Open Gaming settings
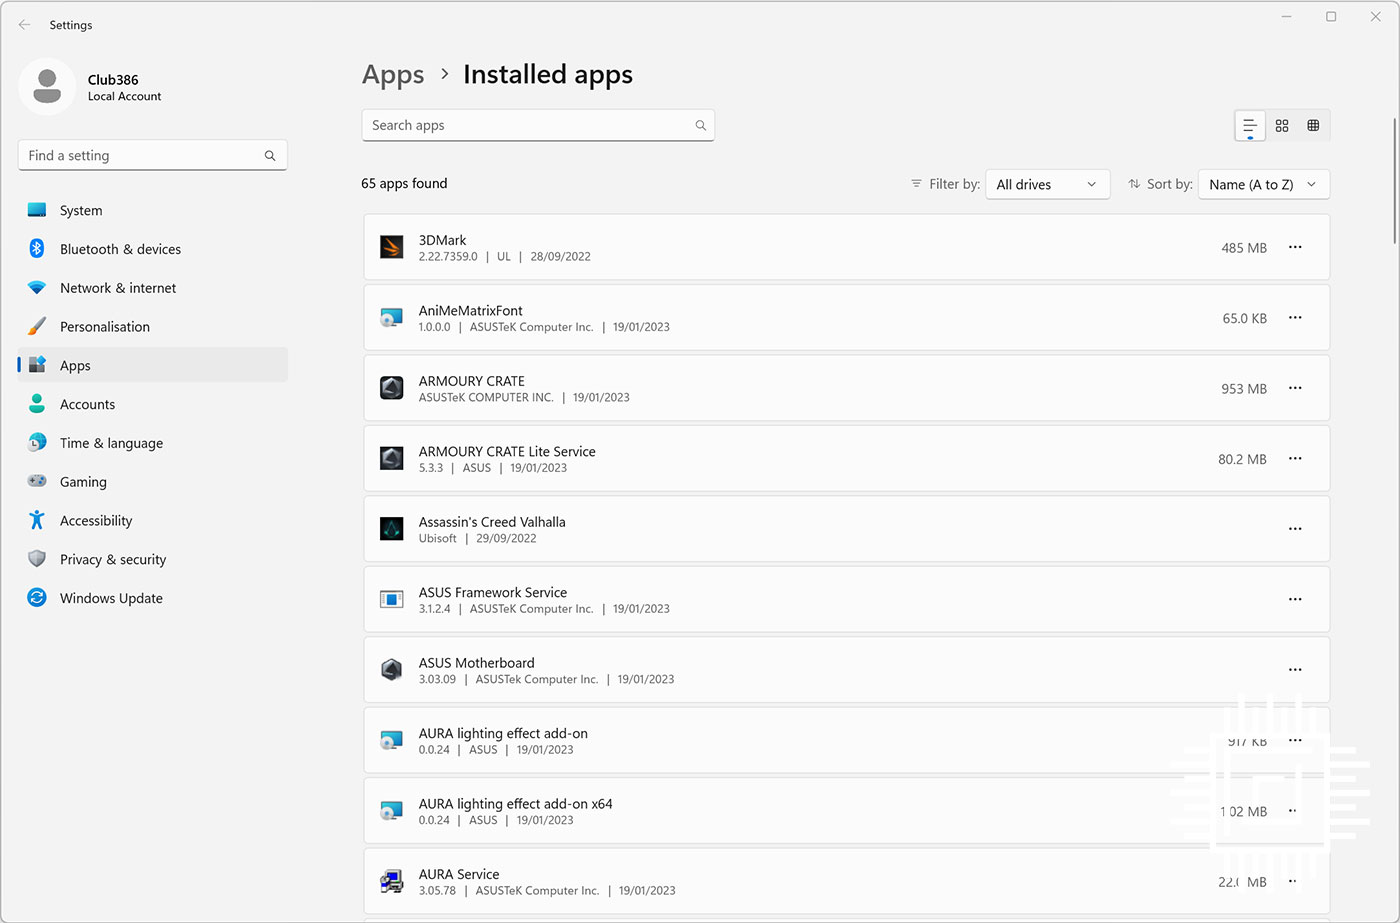 [x=152, y=482]
